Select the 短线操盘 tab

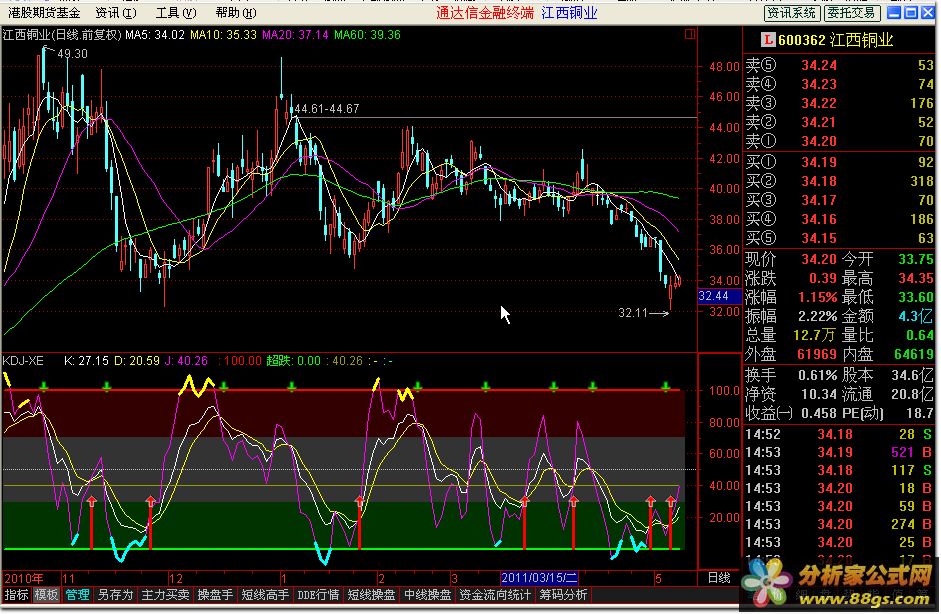pyautogui.click(x=371, y=595)
